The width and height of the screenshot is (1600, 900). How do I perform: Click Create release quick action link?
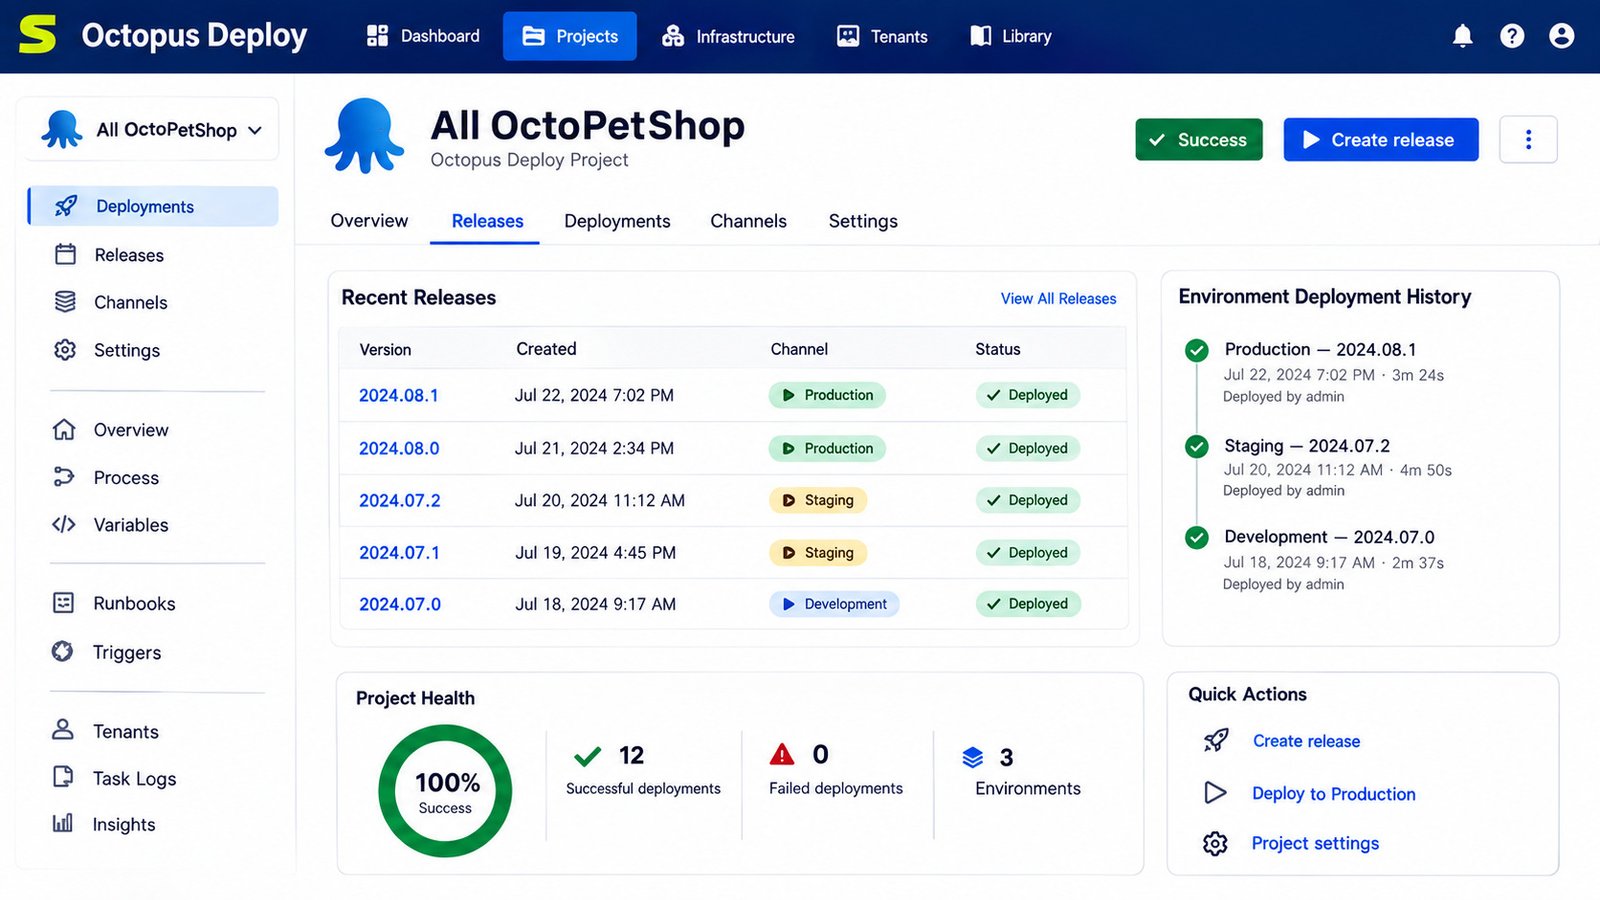(1306, 741)
